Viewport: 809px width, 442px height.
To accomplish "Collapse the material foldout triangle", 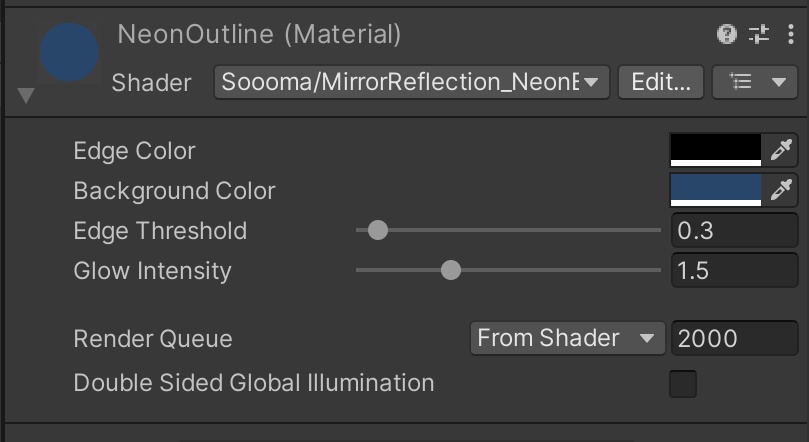I will coord(26,96).
